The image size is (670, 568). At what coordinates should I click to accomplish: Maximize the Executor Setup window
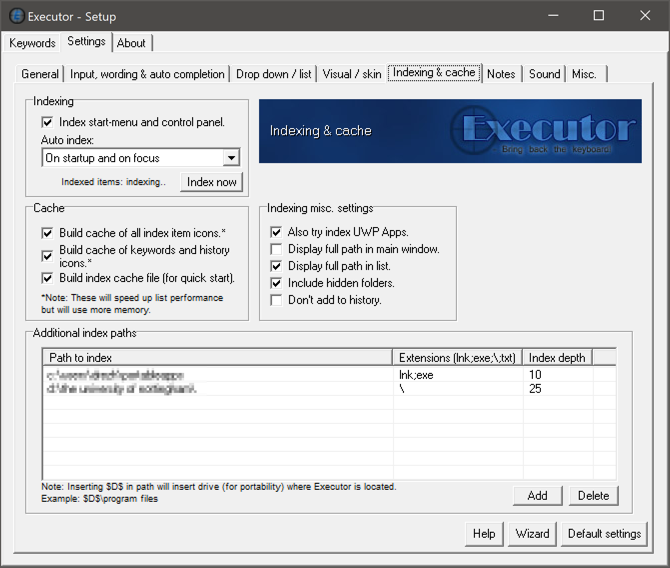pos(599,16)
